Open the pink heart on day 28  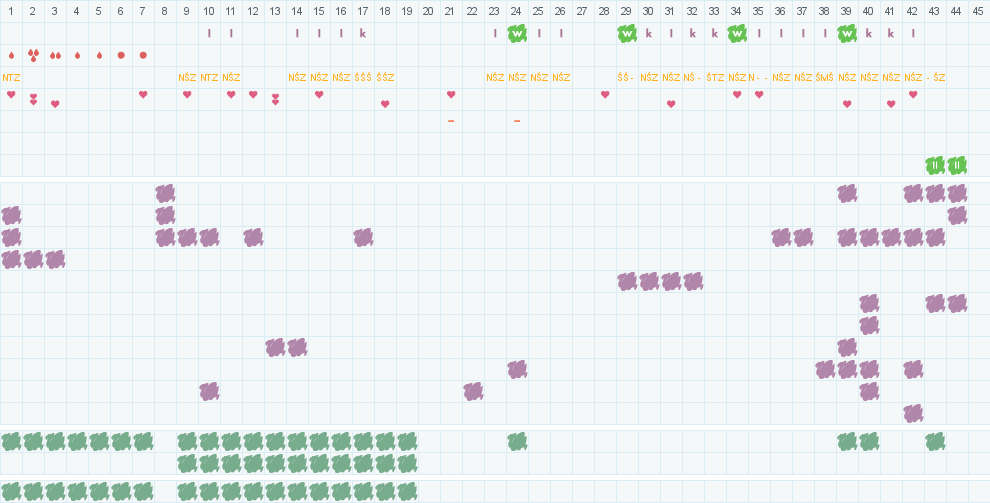[x=605, y=95]
